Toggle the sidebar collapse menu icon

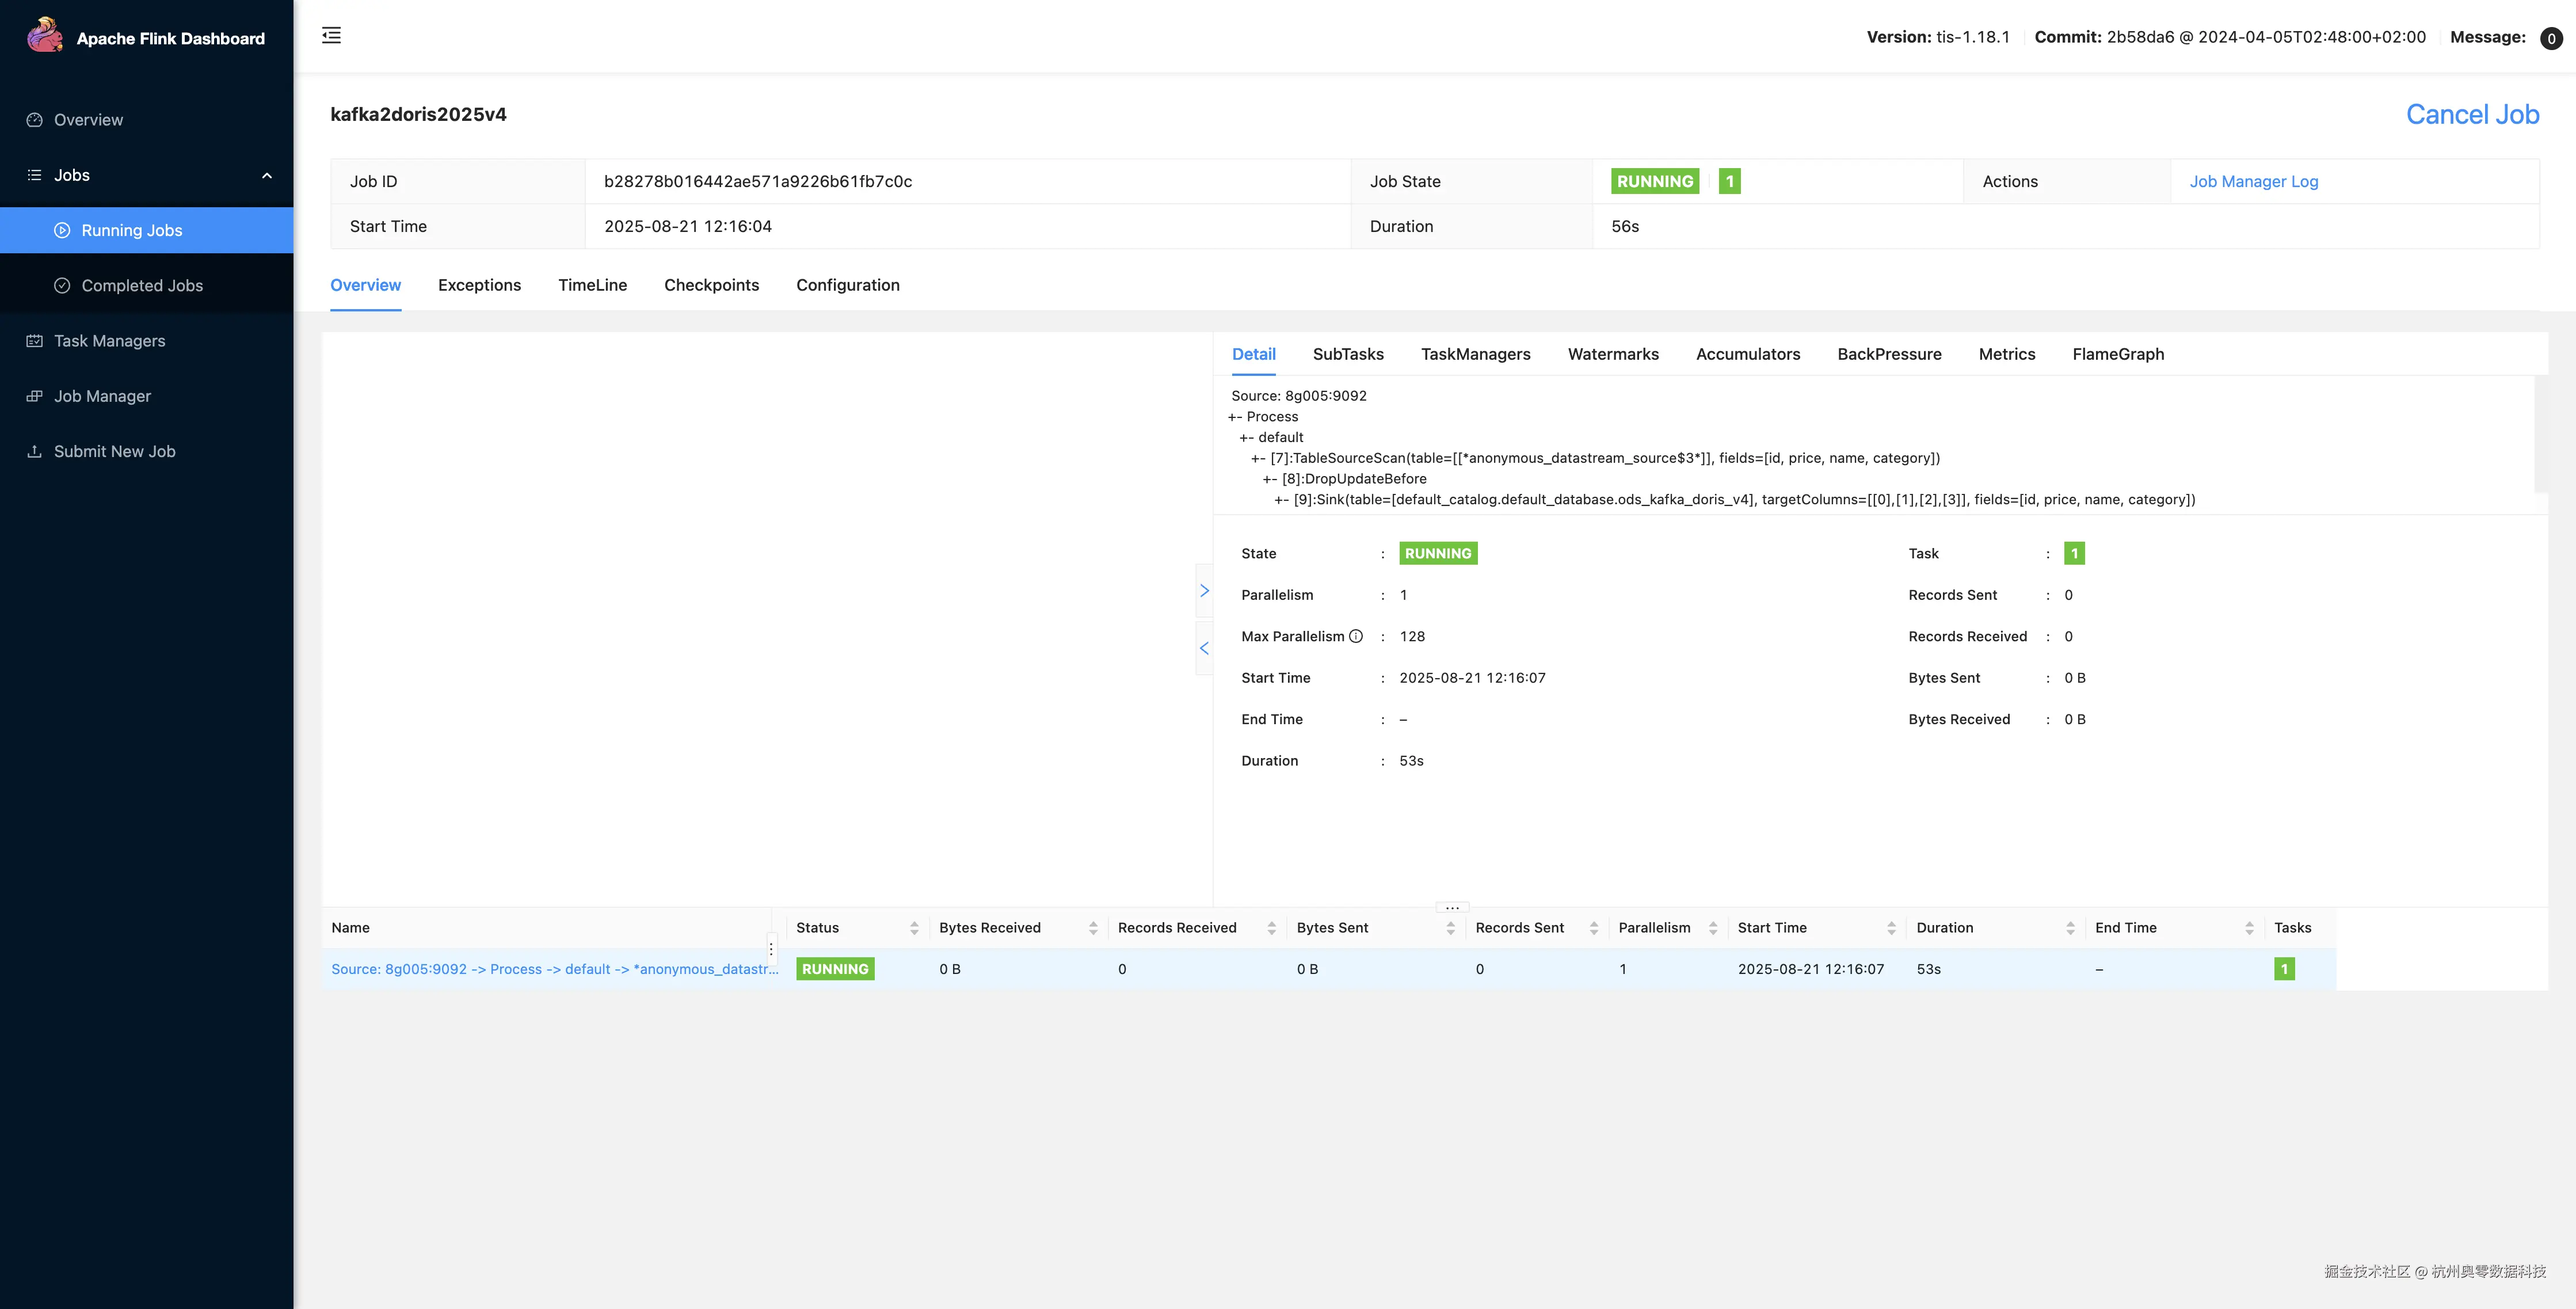click(331, 36)
